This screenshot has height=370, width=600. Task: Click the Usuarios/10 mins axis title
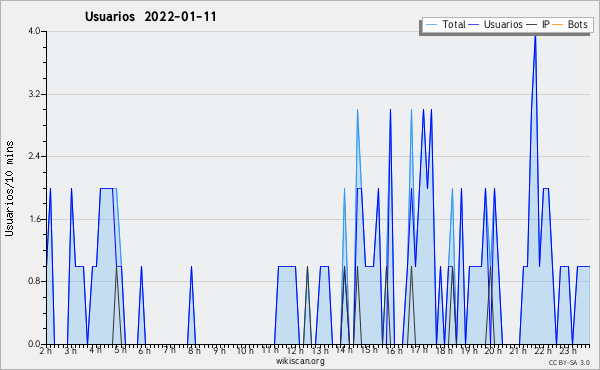(x=9, y=188)
